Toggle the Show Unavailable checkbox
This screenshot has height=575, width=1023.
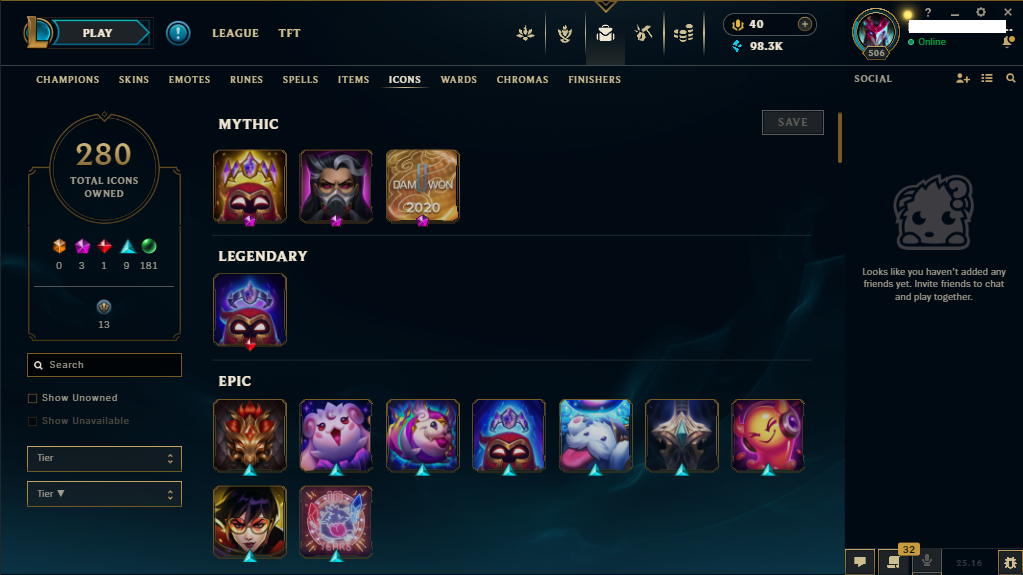32,421
